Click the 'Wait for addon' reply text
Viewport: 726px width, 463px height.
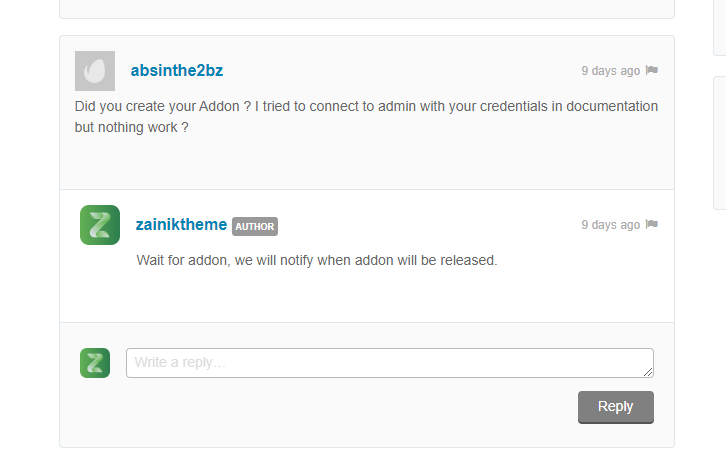(x=317, y=260)
